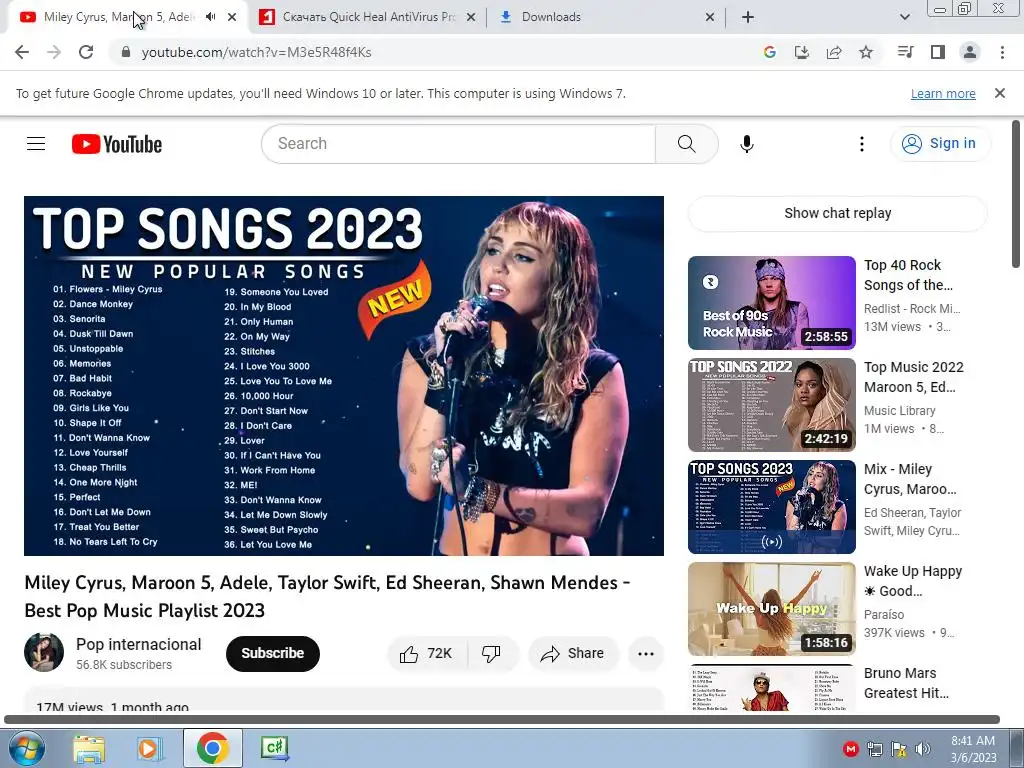
Task: Expand tab search dropdown arrow
Action: point(905,17)
